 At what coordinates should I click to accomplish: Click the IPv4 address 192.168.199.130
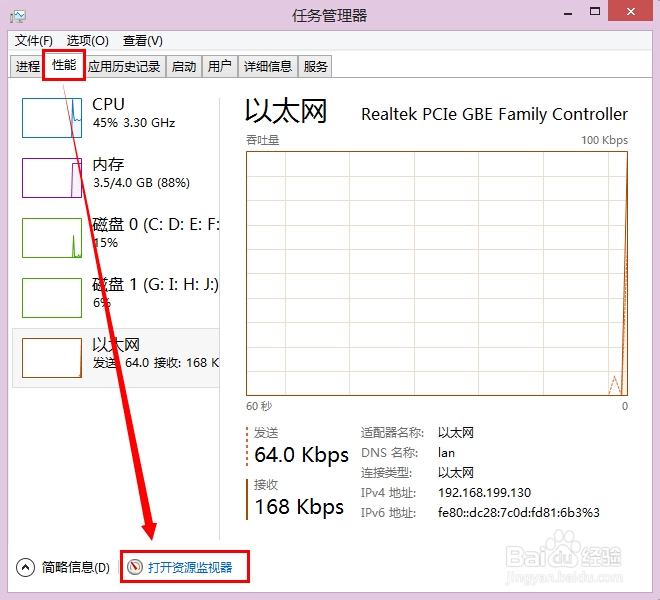tap(484, 493)
